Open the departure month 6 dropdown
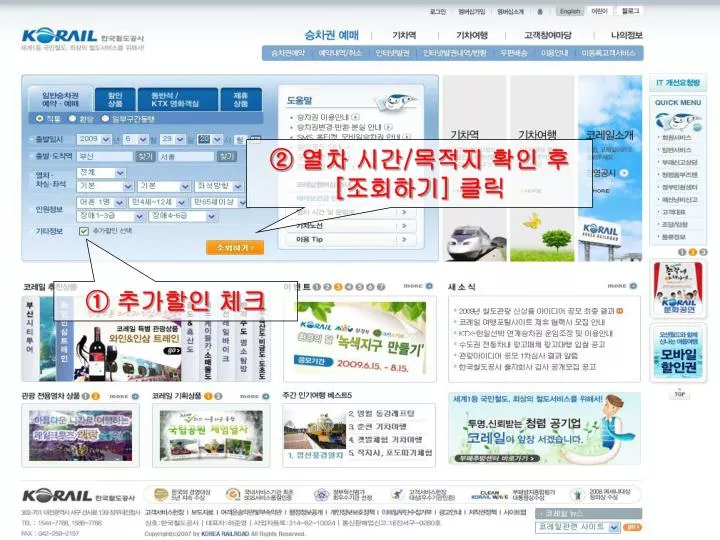 (135, 139)
